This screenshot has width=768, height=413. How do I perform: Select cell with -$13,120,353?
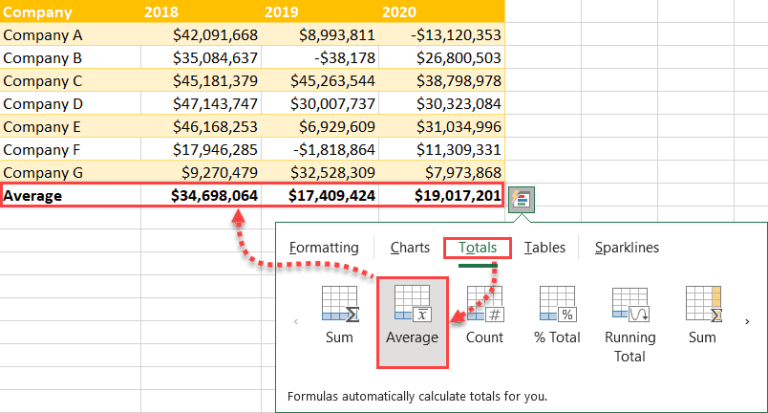(441, 35)
